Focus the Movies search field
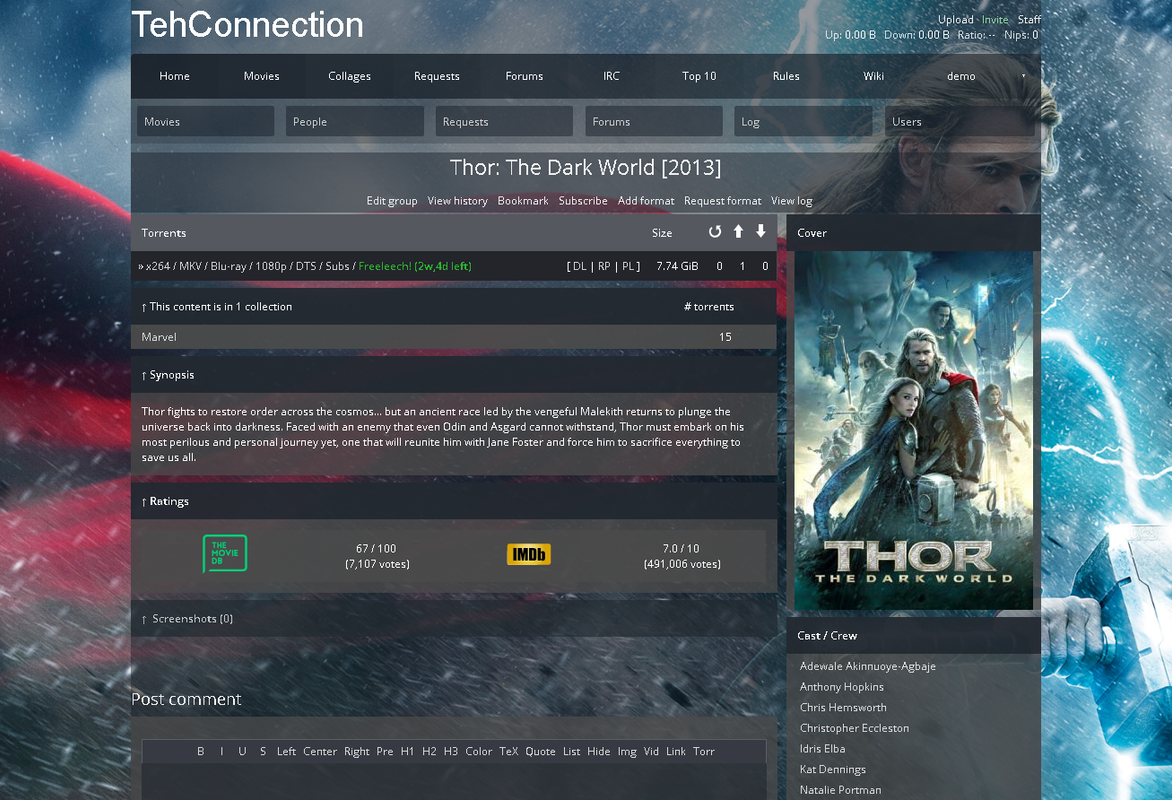The width and height of the screenshot is (1172, 800). point(206,121)
